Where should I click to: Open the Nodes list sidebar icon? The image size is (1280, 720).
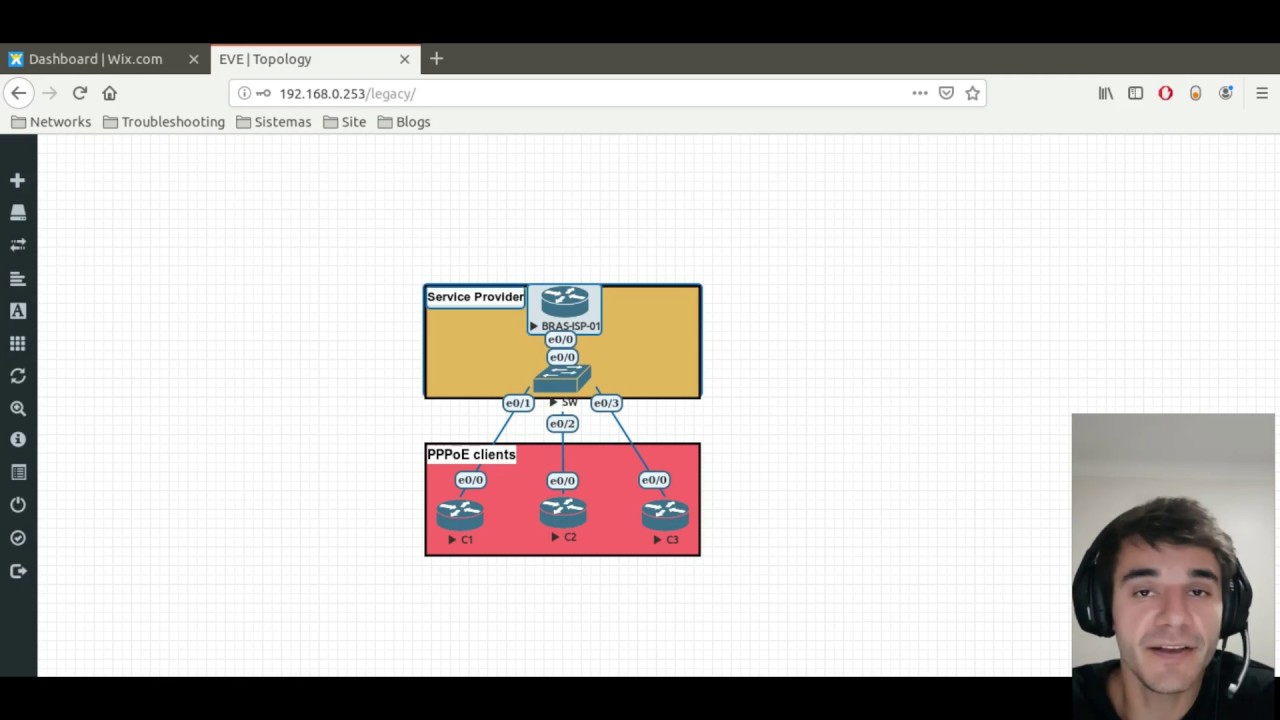click(x=17, y=213)
